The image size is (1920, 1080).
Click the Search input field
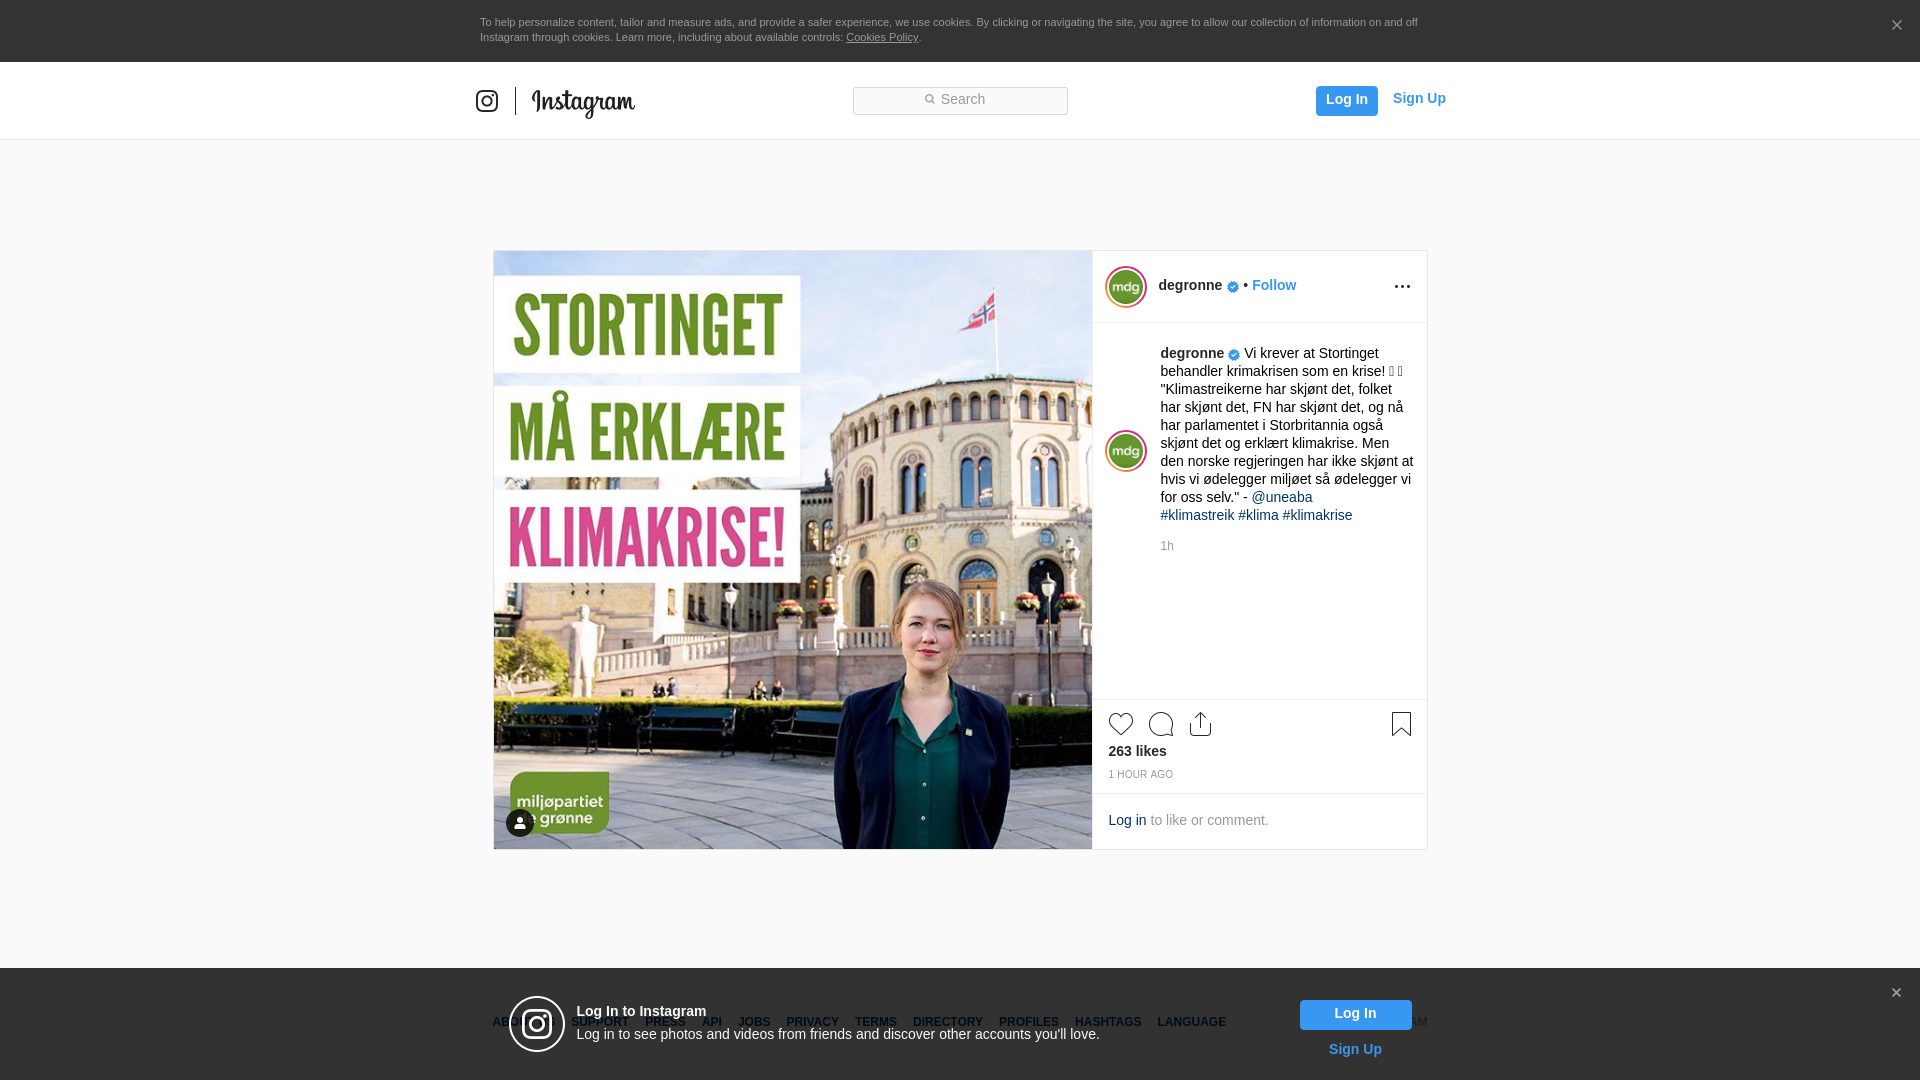[x=960, y=100]
